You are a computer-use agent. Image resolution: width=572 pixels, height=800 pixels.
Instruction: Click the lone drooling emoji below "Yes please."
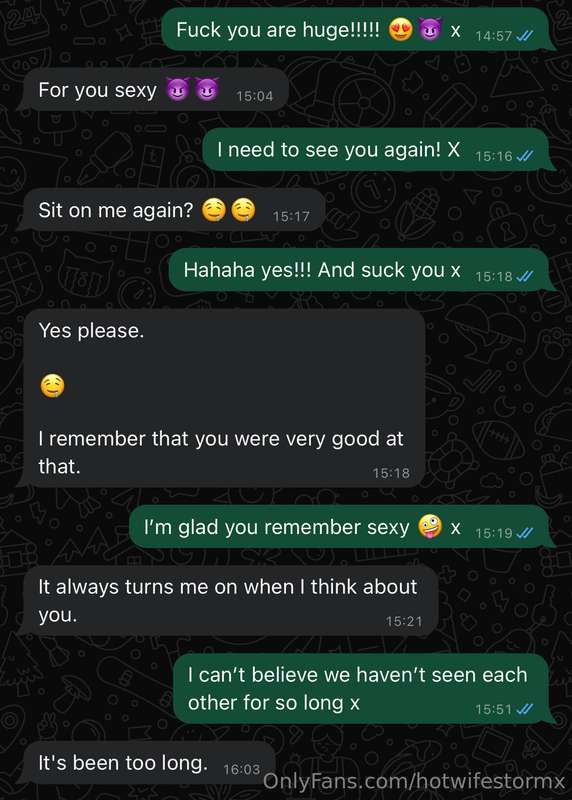click(52, 386)
